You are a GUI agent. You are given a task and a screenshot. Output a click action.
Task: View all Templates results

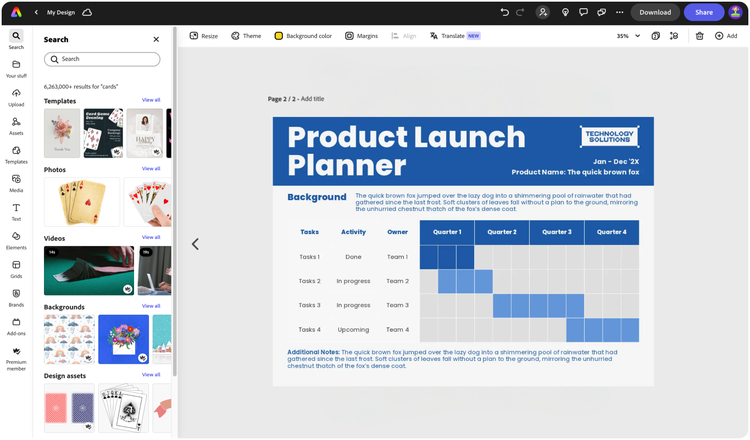pyautogui.click(x=151, y=100)
